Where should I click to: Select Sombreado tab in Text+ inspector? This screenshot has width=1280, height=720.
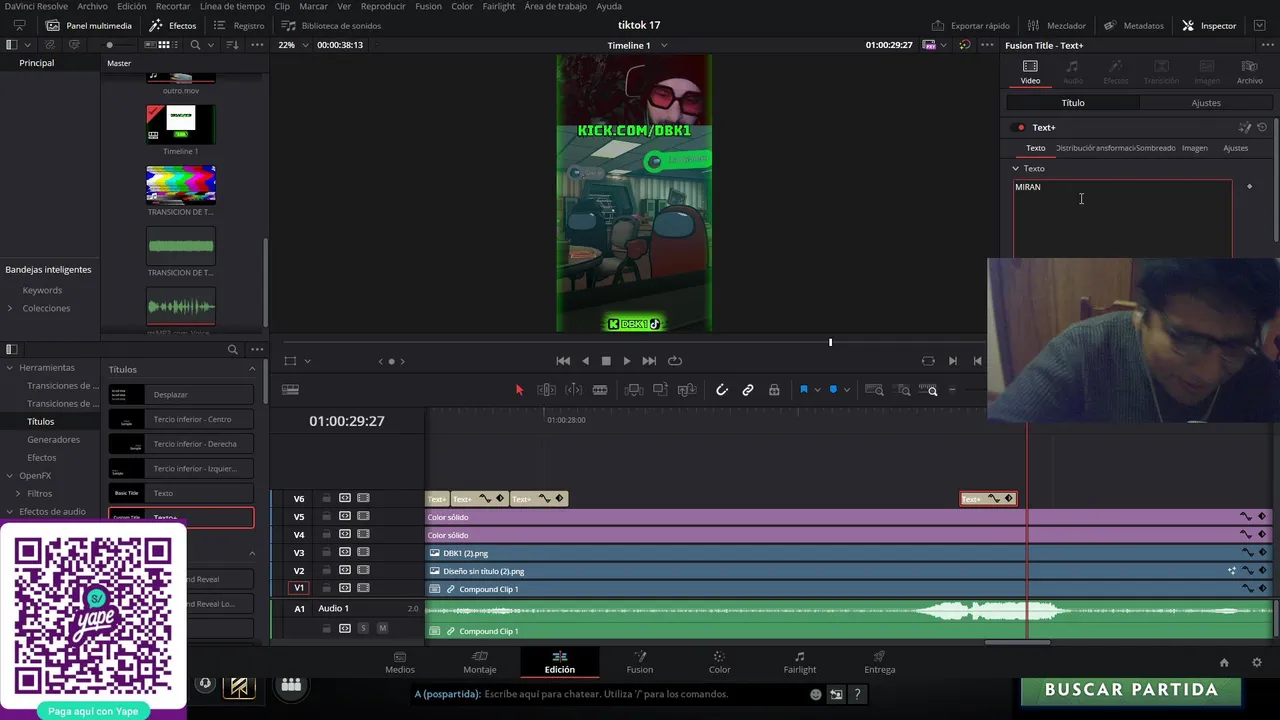tap(1157, 148)
